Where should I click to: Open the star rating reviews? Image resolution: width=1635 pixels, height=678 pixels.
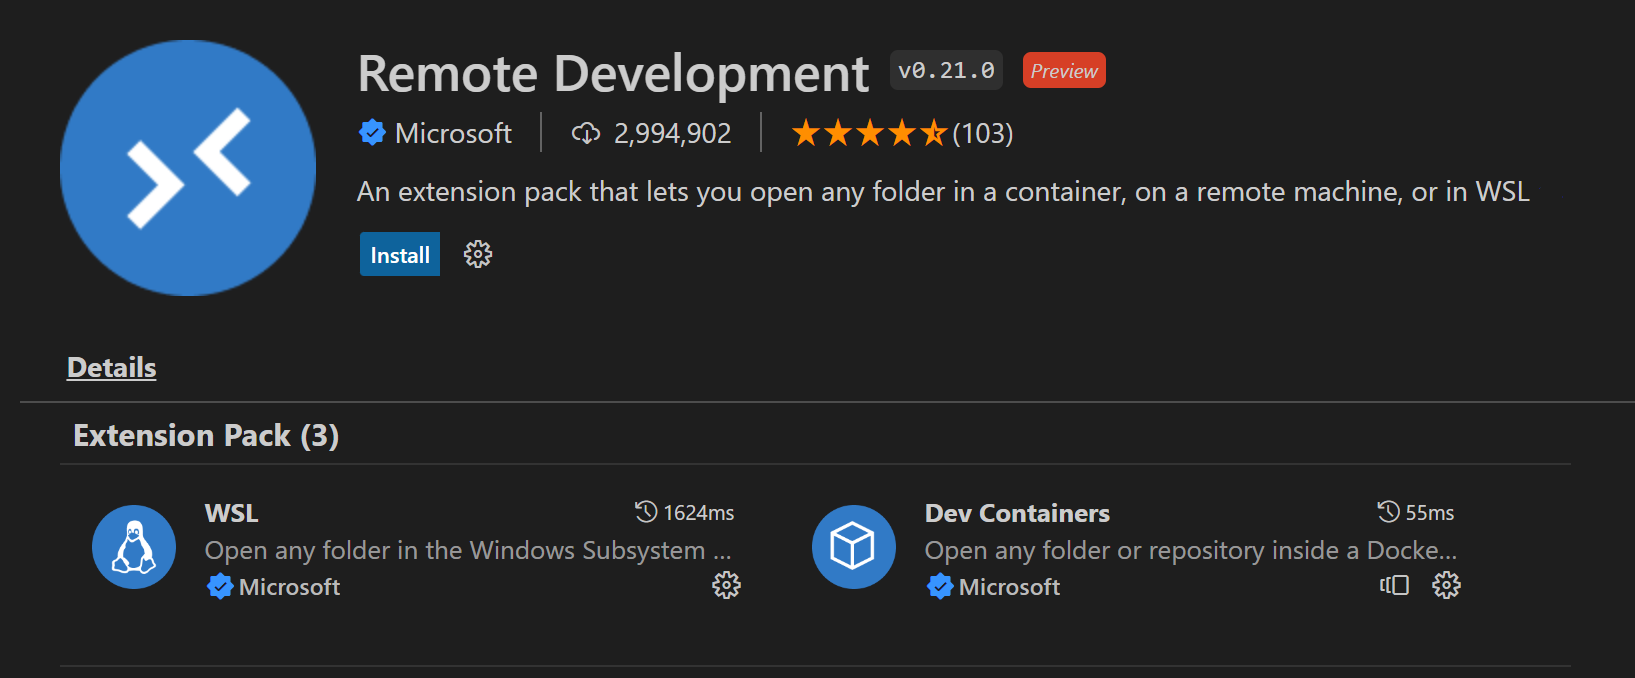tap(868, 133)
